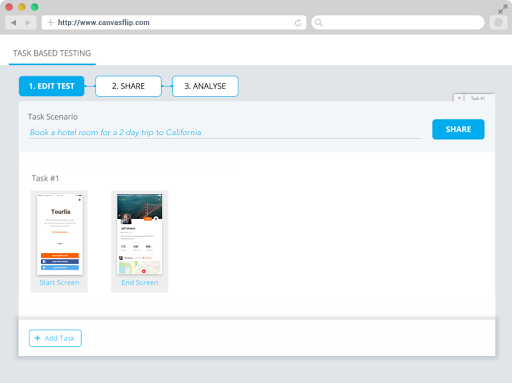
Task: Click the Task Scenario label
Action: pos(53,117)
